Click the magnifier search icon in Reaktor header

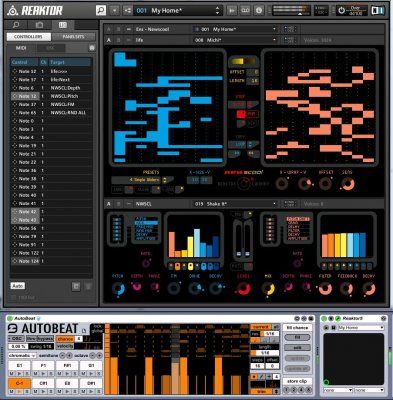point(101,11)
